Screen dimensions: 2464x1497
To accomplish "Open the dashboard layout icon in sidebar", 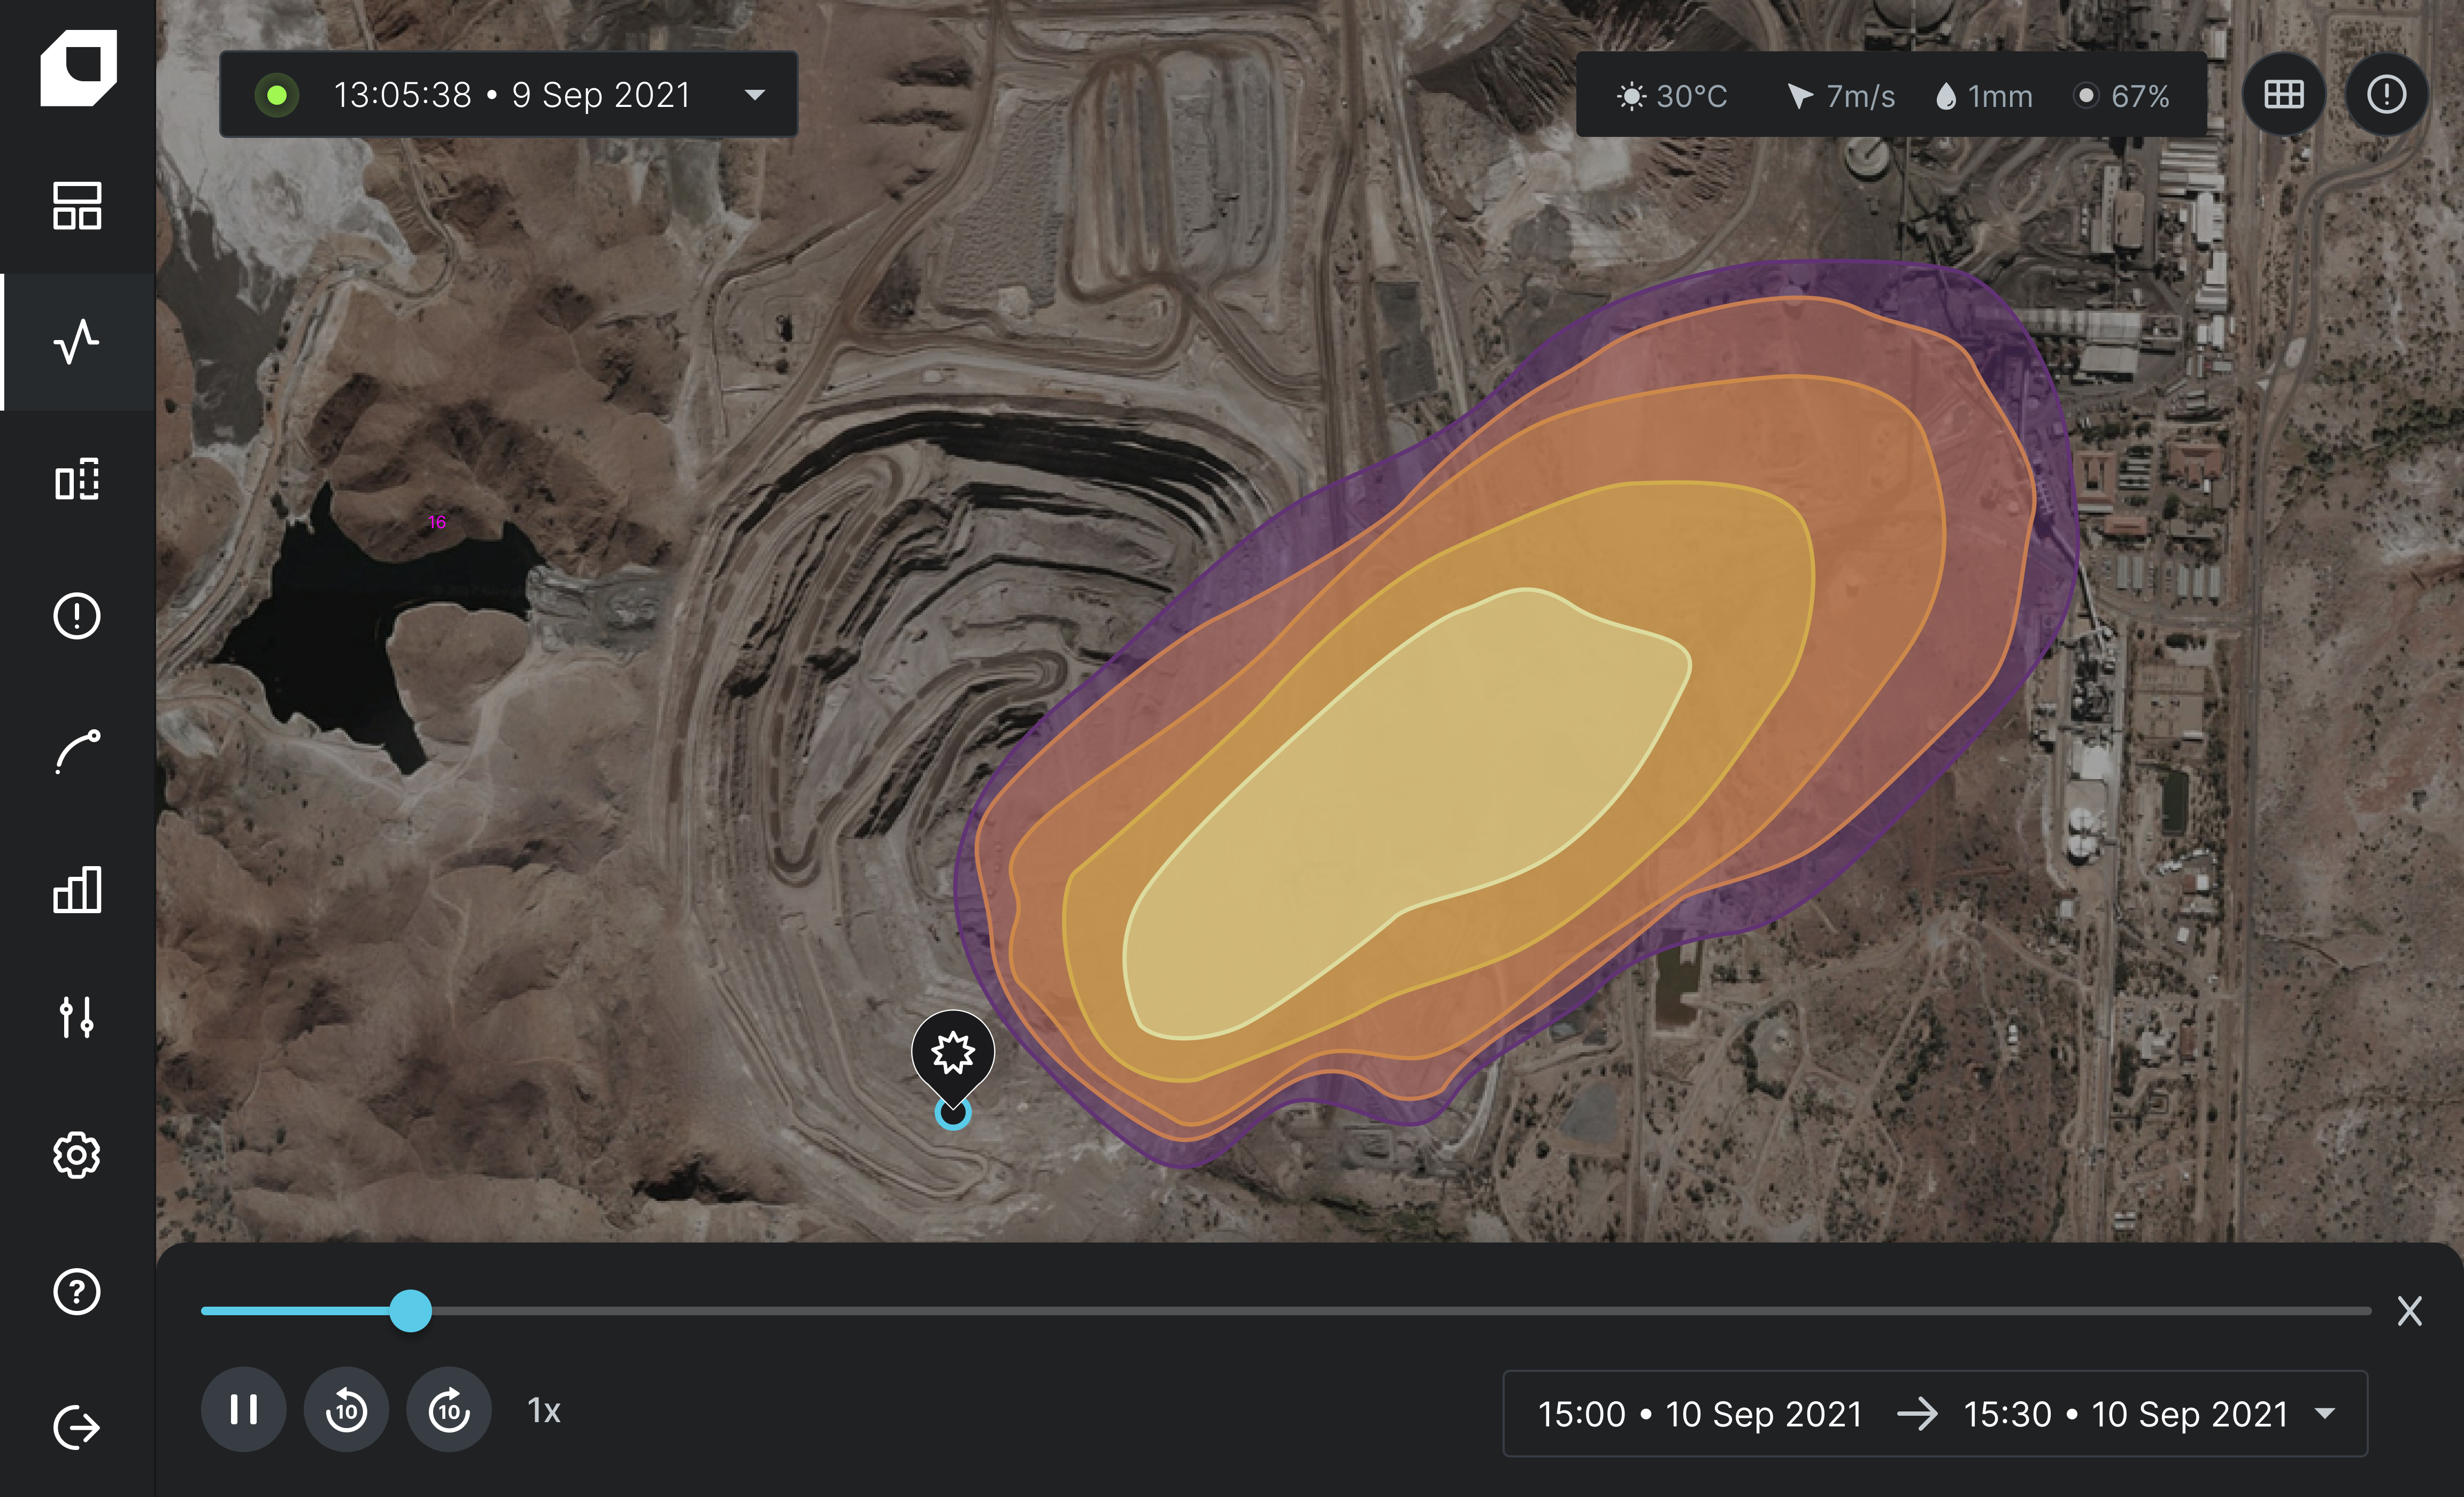I will point(77,205).
